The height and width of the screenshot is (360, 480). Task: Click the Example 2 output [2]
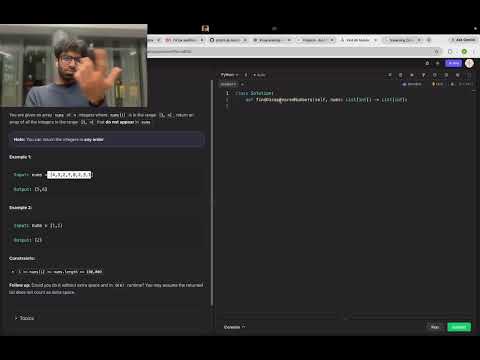pos(38,240)
